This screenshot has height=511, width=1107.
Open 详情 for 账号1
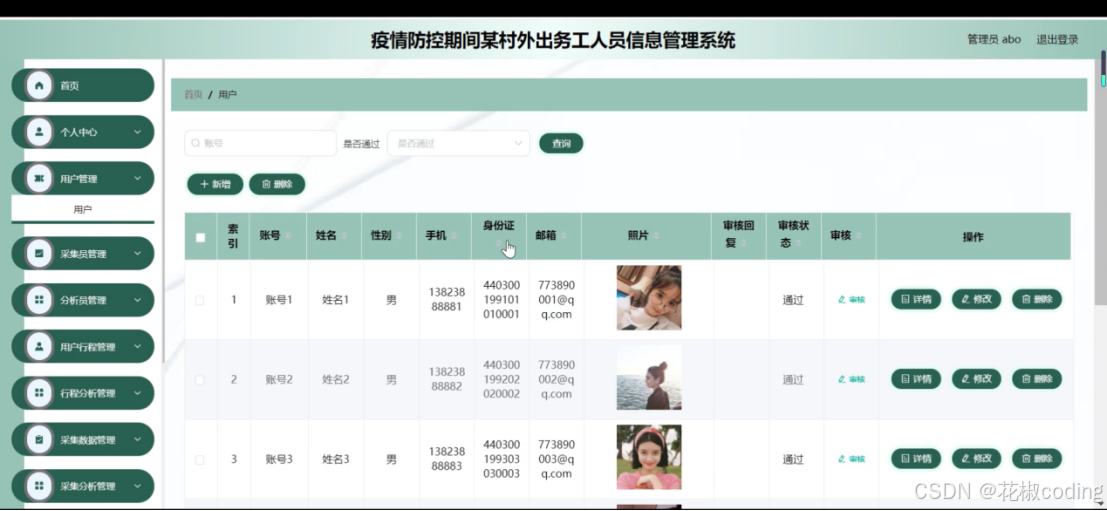(x=916, y=299)
